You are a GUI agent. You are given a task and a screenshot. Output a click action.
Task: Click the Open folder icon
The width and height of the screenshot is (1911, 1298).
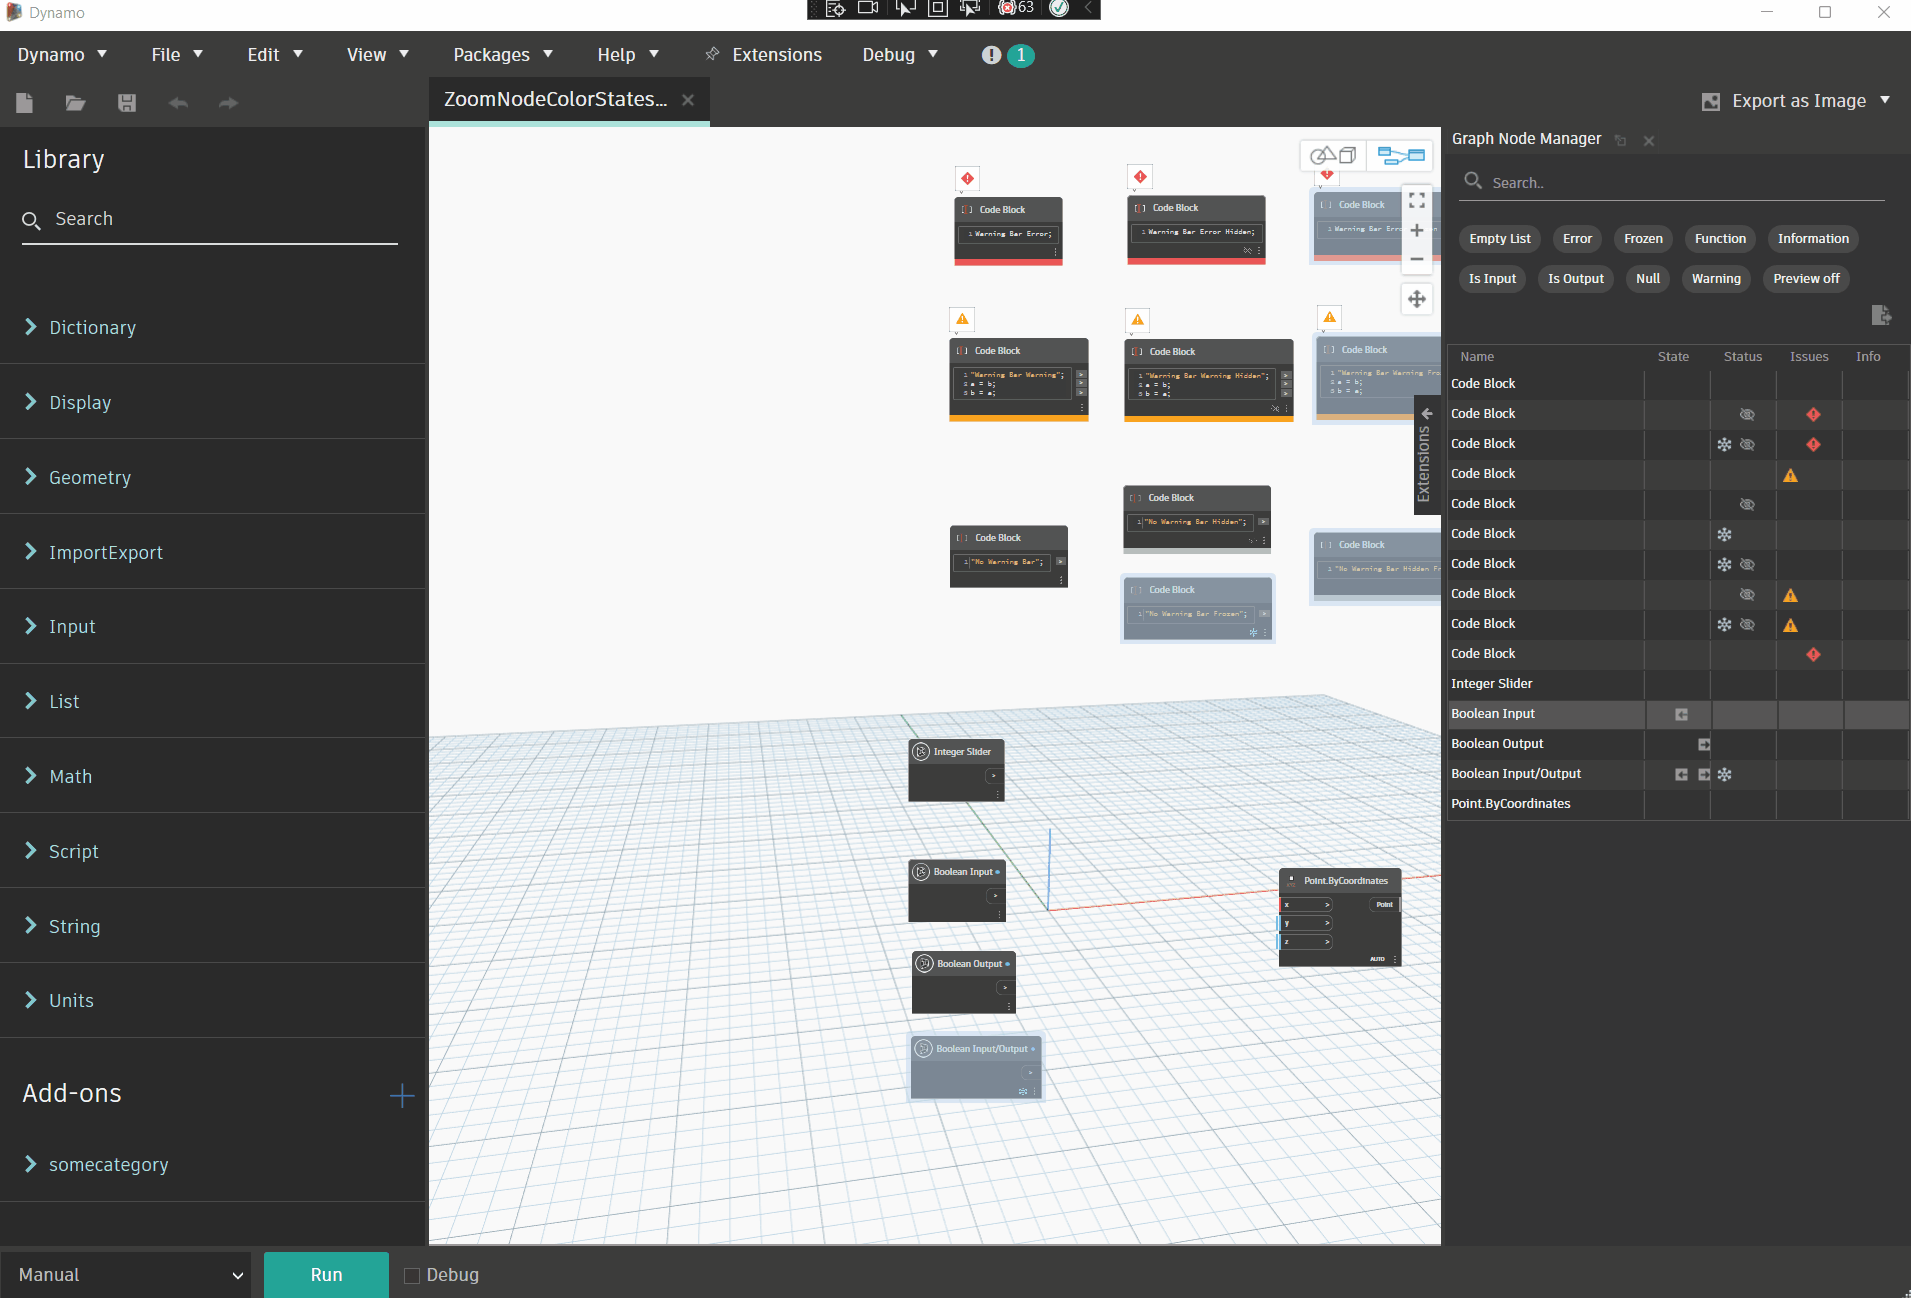(75, 103)
